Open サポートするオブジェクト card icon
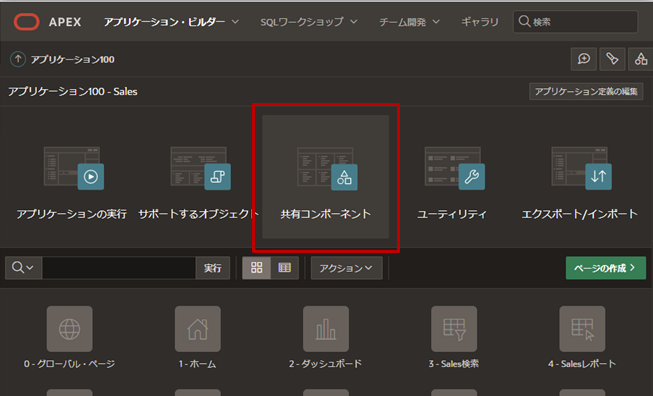 point(200,168)
